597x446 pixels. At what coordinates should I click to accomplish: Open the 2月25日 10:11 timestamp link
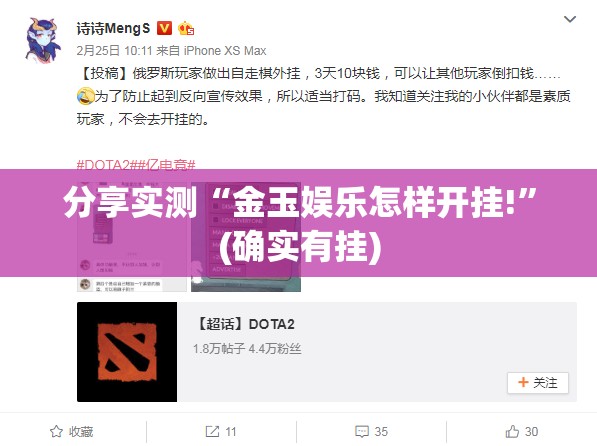click(114, 51)
